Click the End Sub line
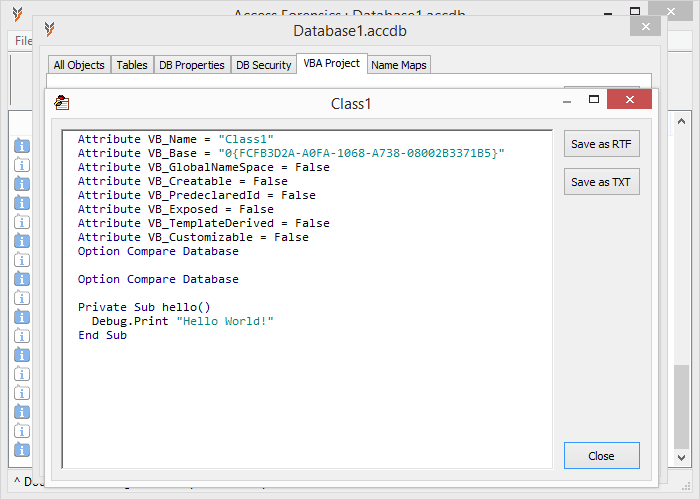This screenshot has width=700, height=500. [102, 335]
